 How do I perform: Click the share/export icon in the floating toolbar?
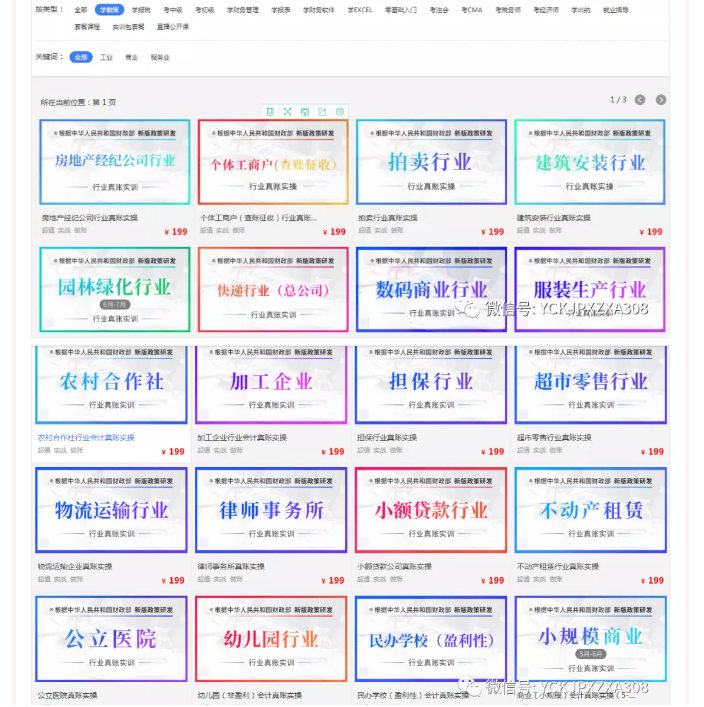pyautogui.click(x=322, y=111)
